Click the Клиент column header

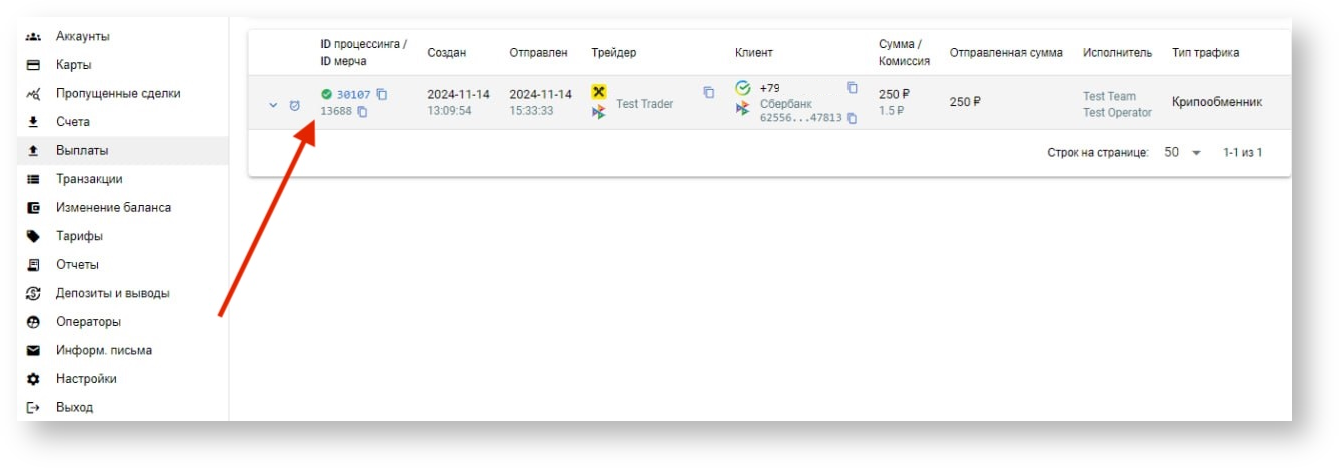tap(754, 53)
